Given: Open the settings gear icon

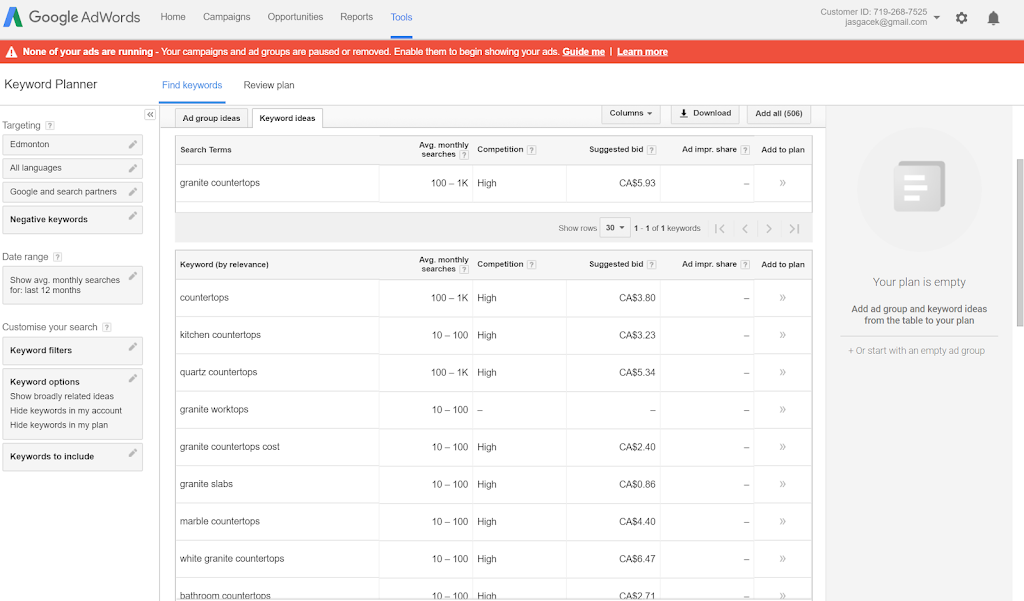Looking at the screenshot, I should (x=961, y=18).
